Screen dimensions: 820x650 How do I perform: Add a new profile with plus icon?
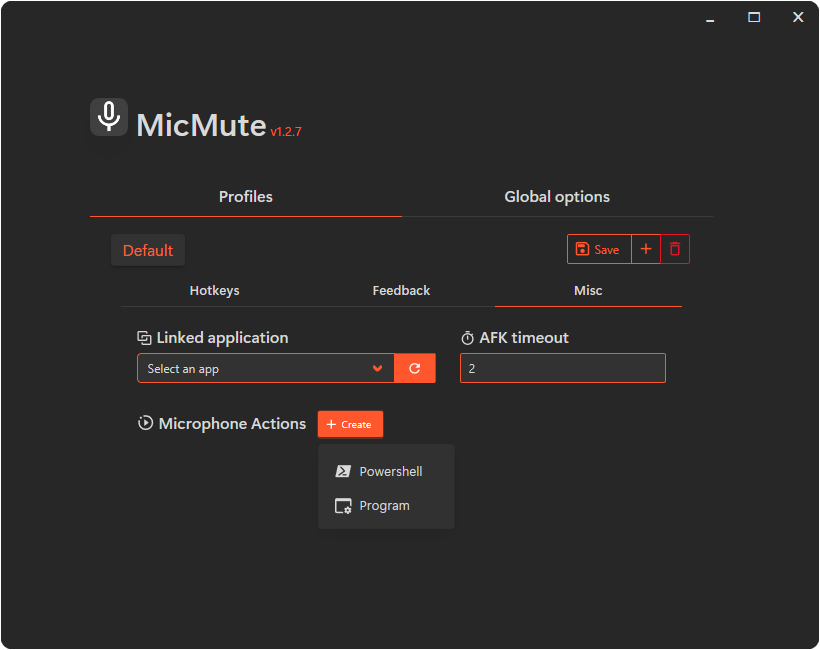pos(646,249)
